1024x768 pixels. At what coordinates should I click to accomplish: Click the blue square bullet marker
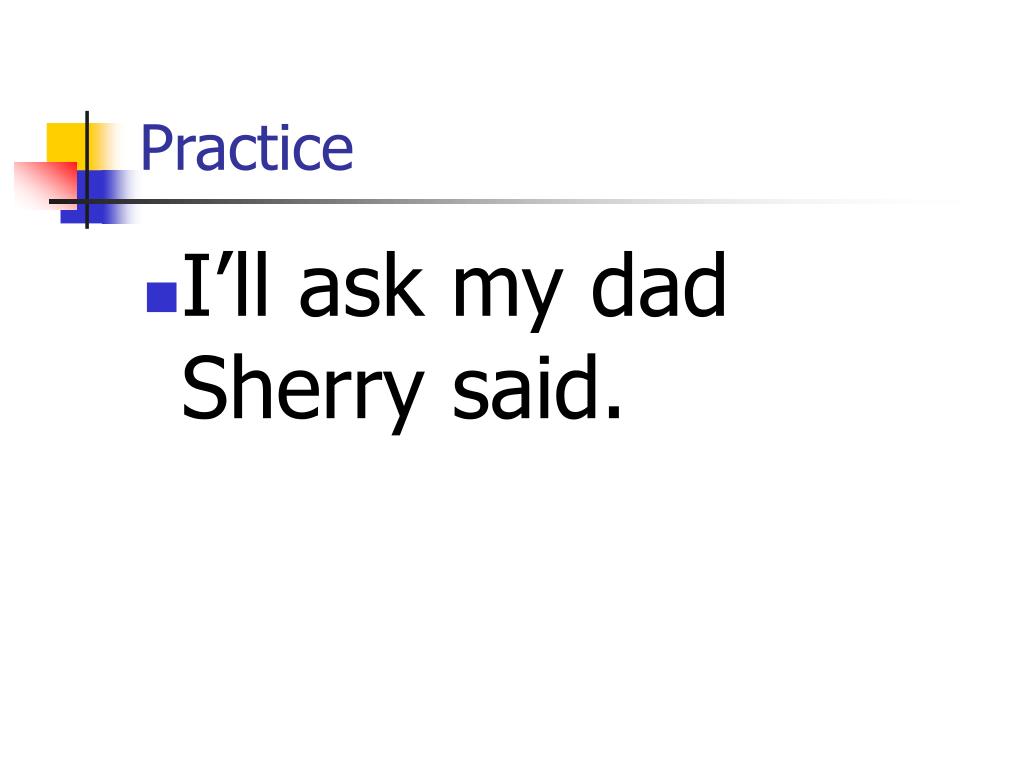[162, 297]
